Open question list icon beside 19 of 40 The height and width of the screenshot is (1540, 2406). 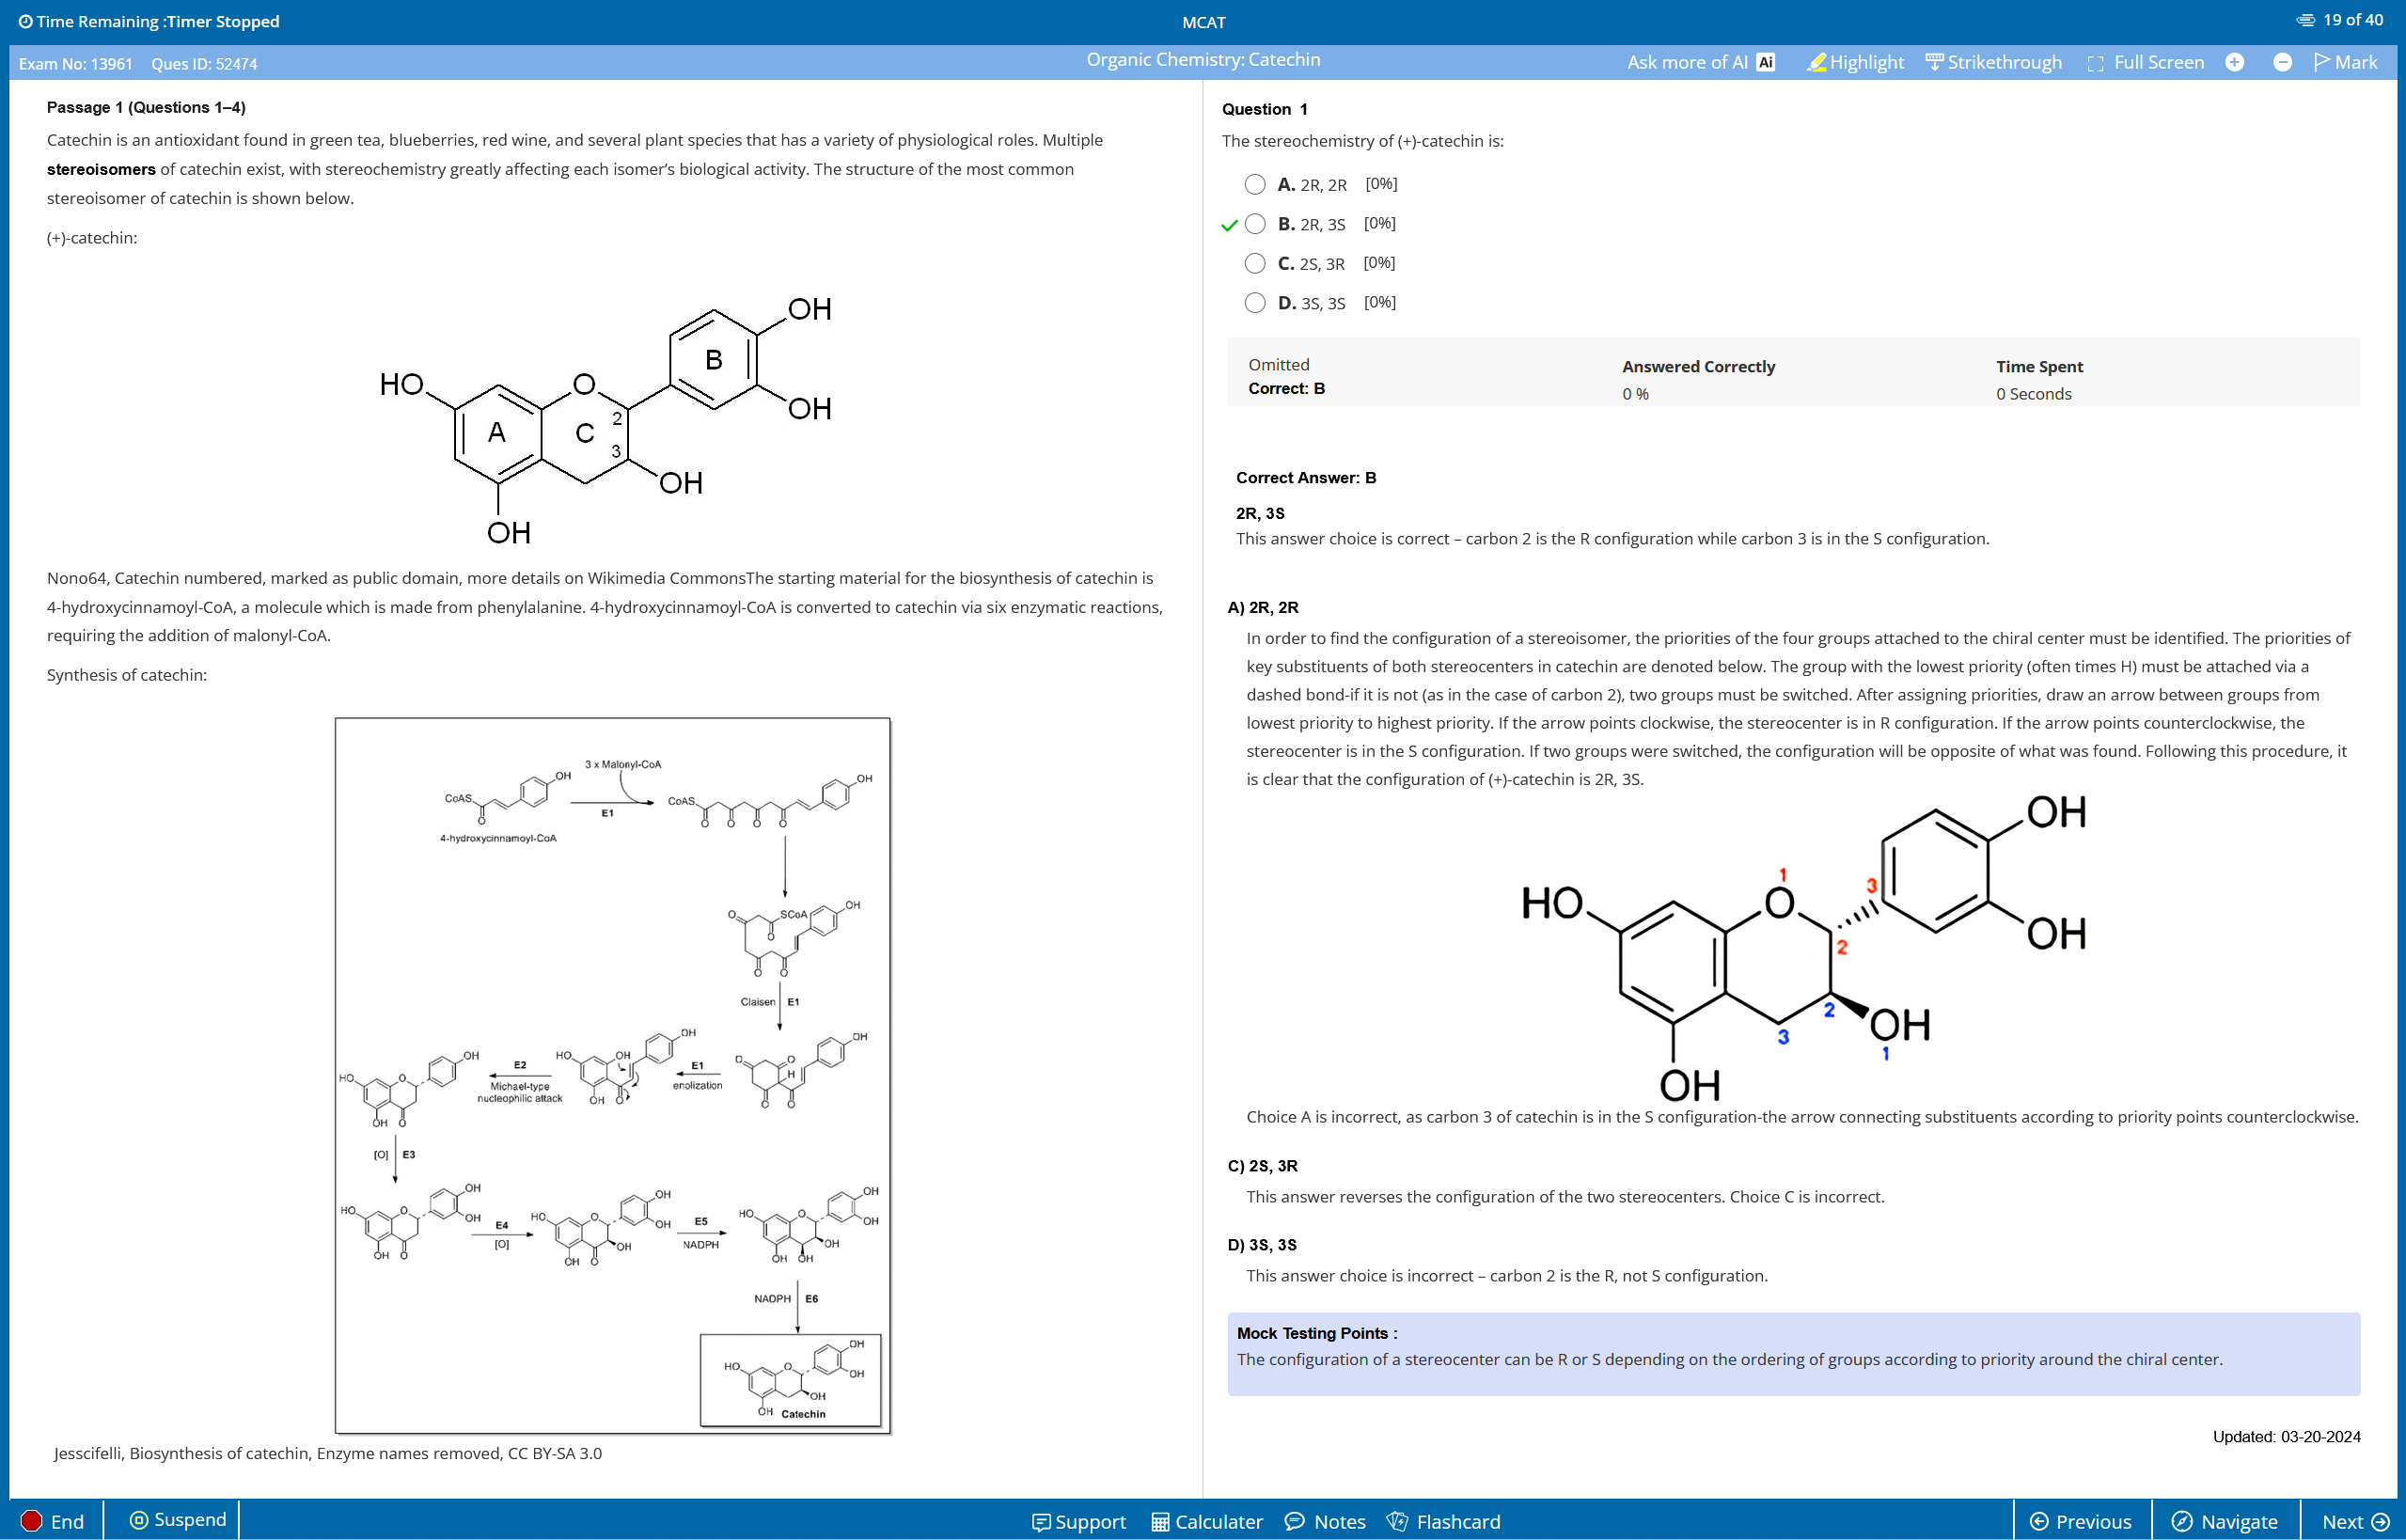[2306, 20]
